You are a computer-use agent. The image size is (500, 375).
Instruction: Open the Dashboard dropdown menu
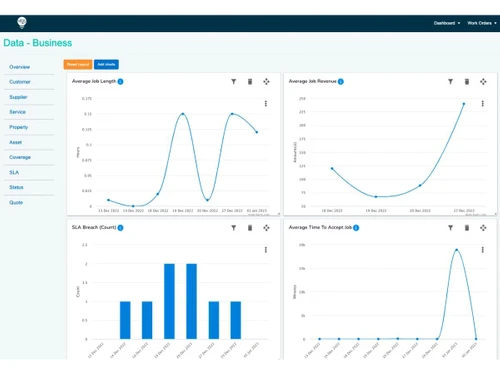(x=447, y=23)
